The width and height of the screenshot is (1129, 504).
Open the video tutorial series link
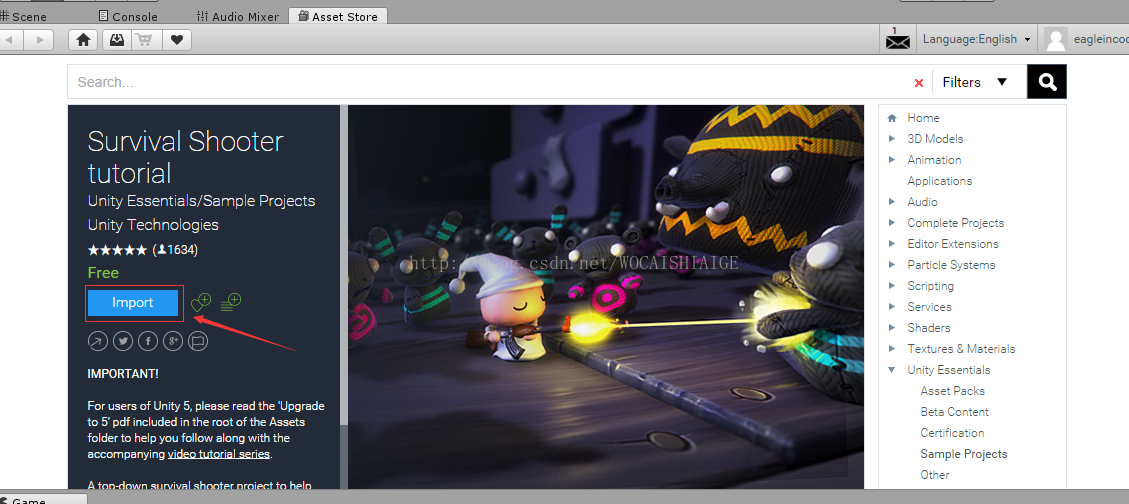(219, 454)
